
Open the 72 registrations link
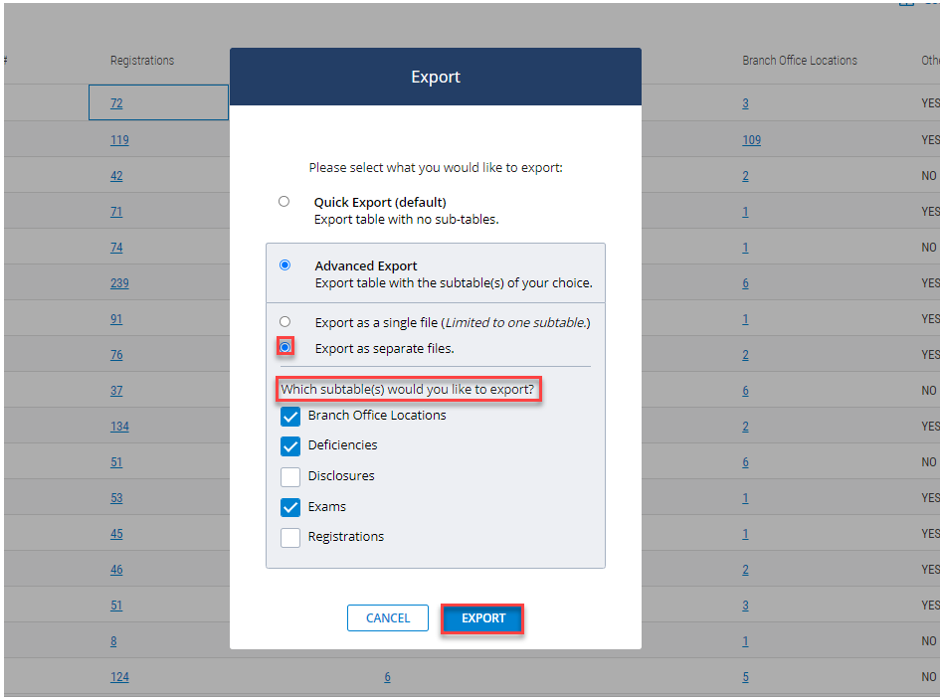(x=116, y=104)
